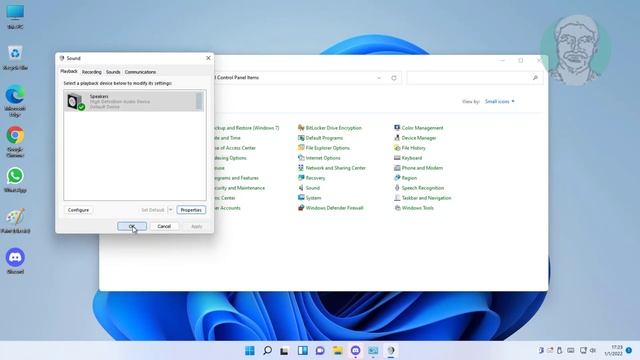
Task: Open the View by Small icons dropdown
Action: (500, 101)
